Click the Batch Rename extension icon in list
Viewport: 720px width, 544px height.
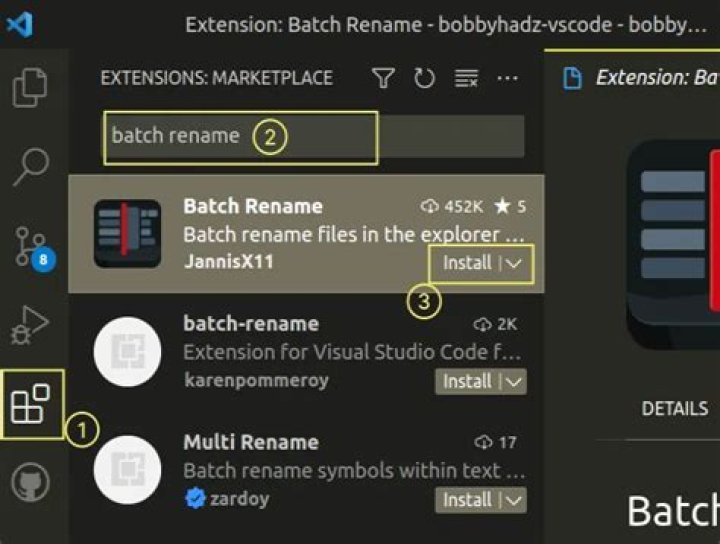coord(127,234)
